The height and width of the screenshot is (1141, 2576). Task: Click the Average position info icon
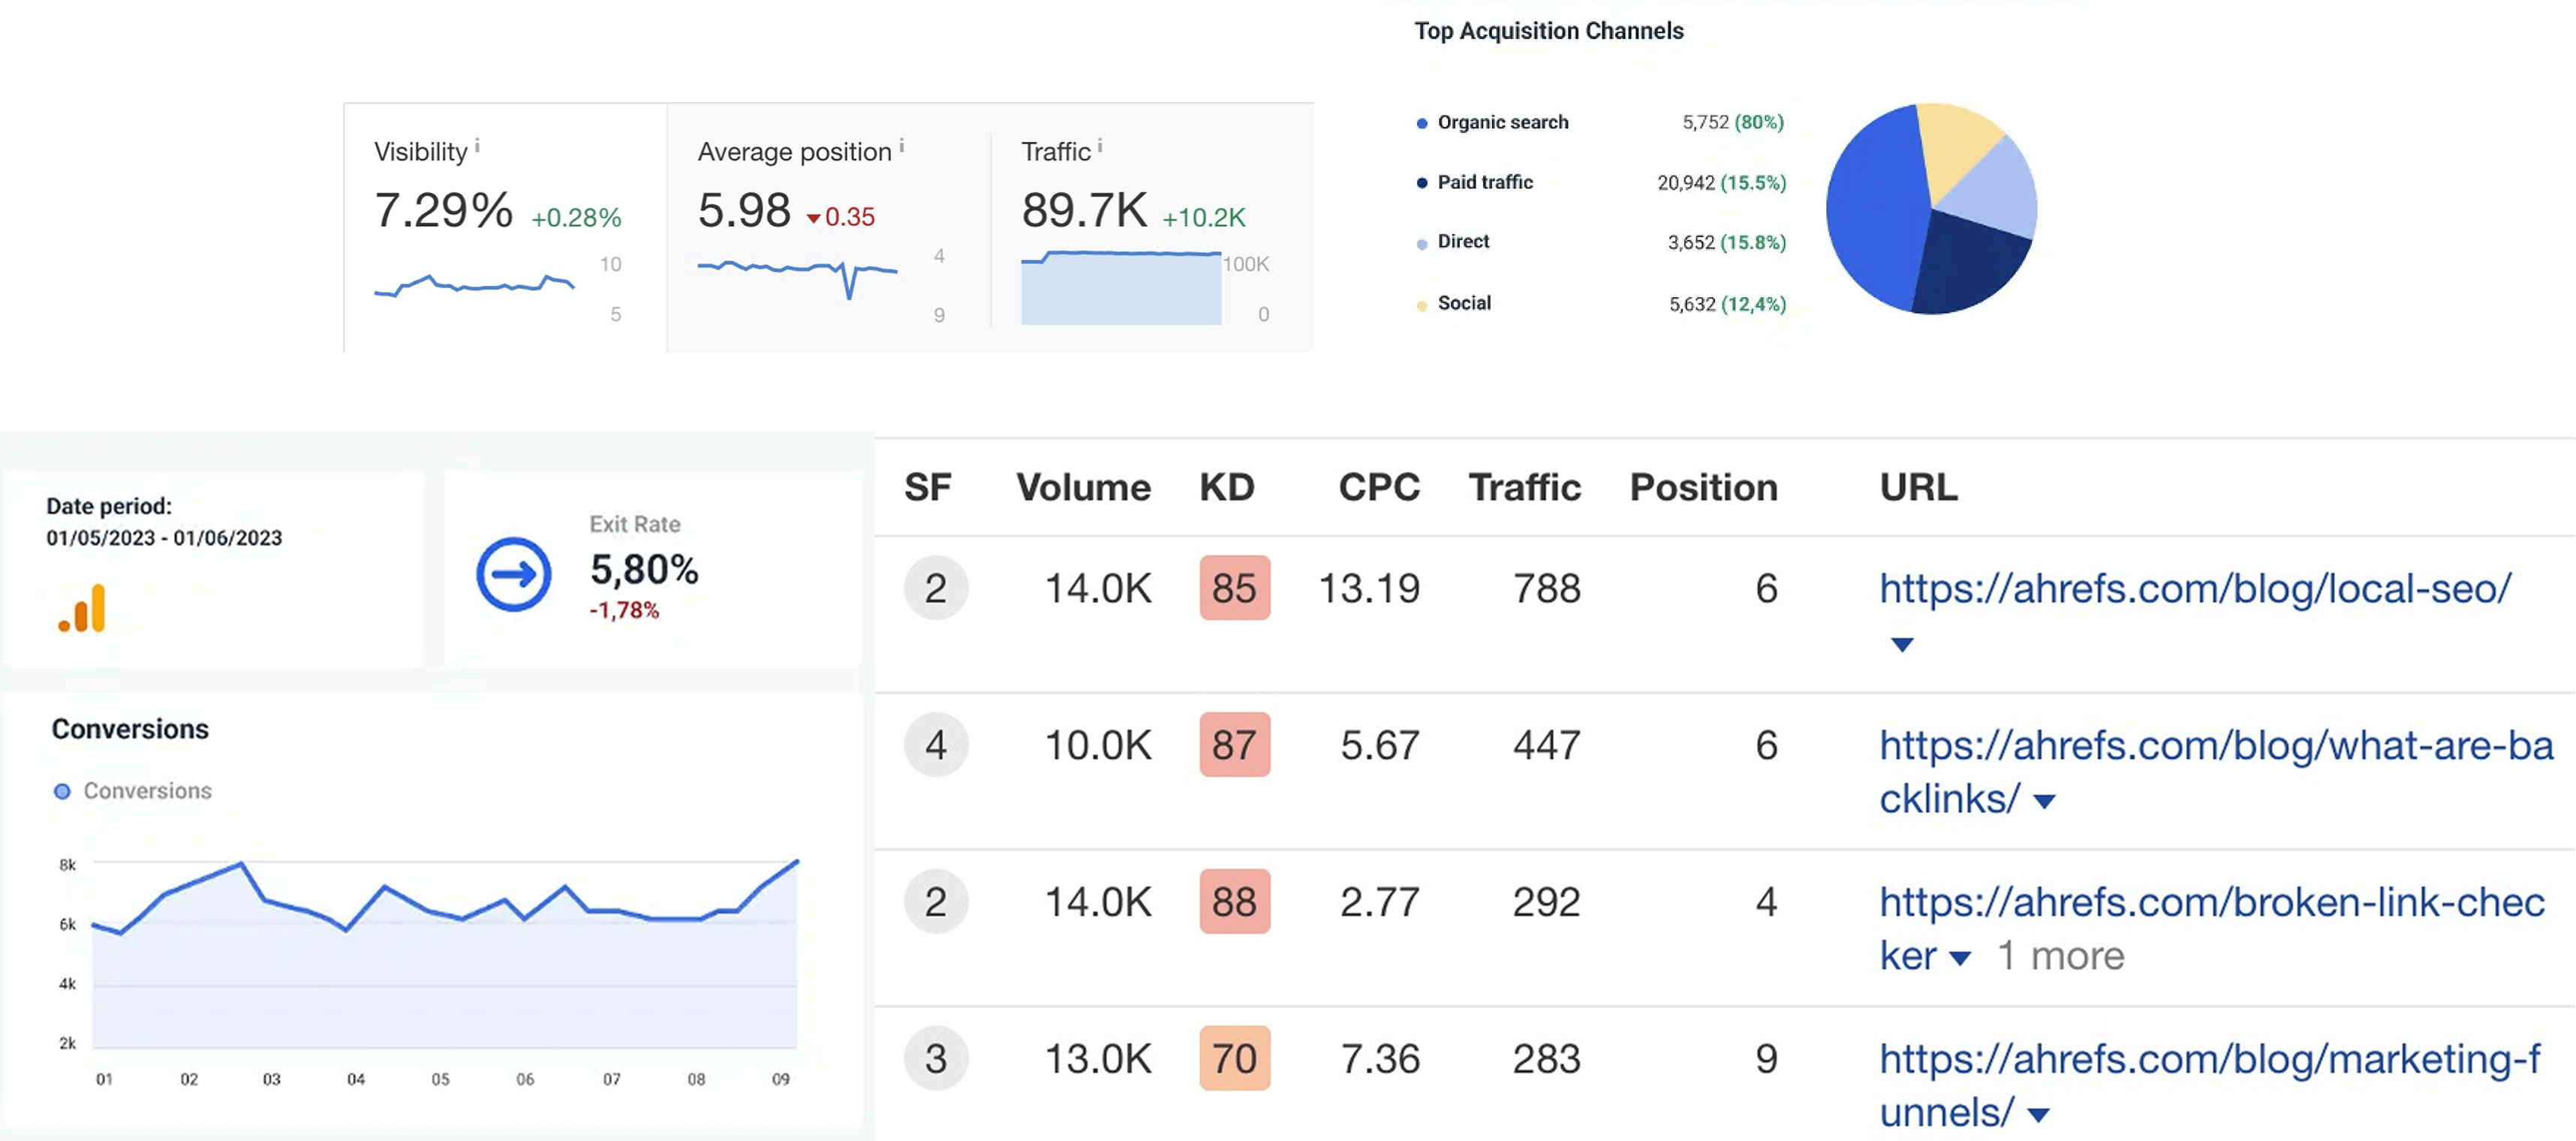[x=901, y=146]
